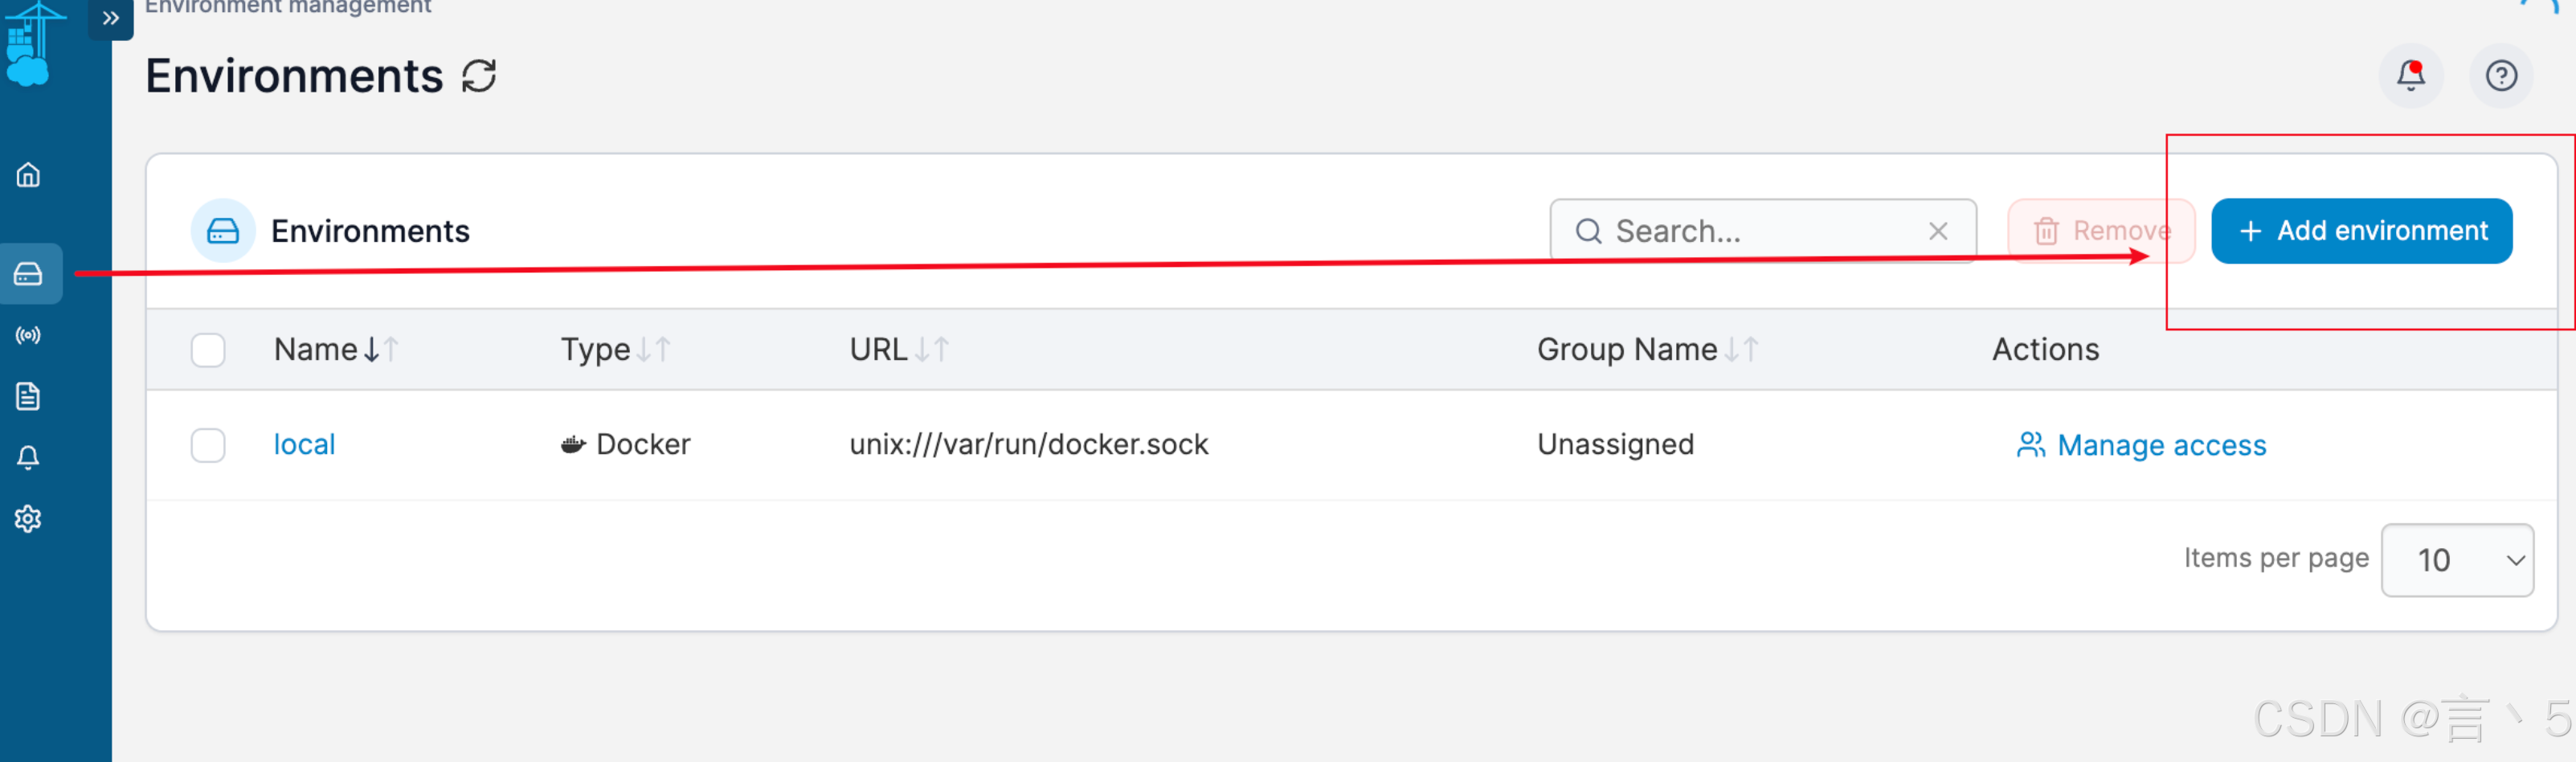
Task: Open Items per page dropdown
Action: [x=2457, y=560]
